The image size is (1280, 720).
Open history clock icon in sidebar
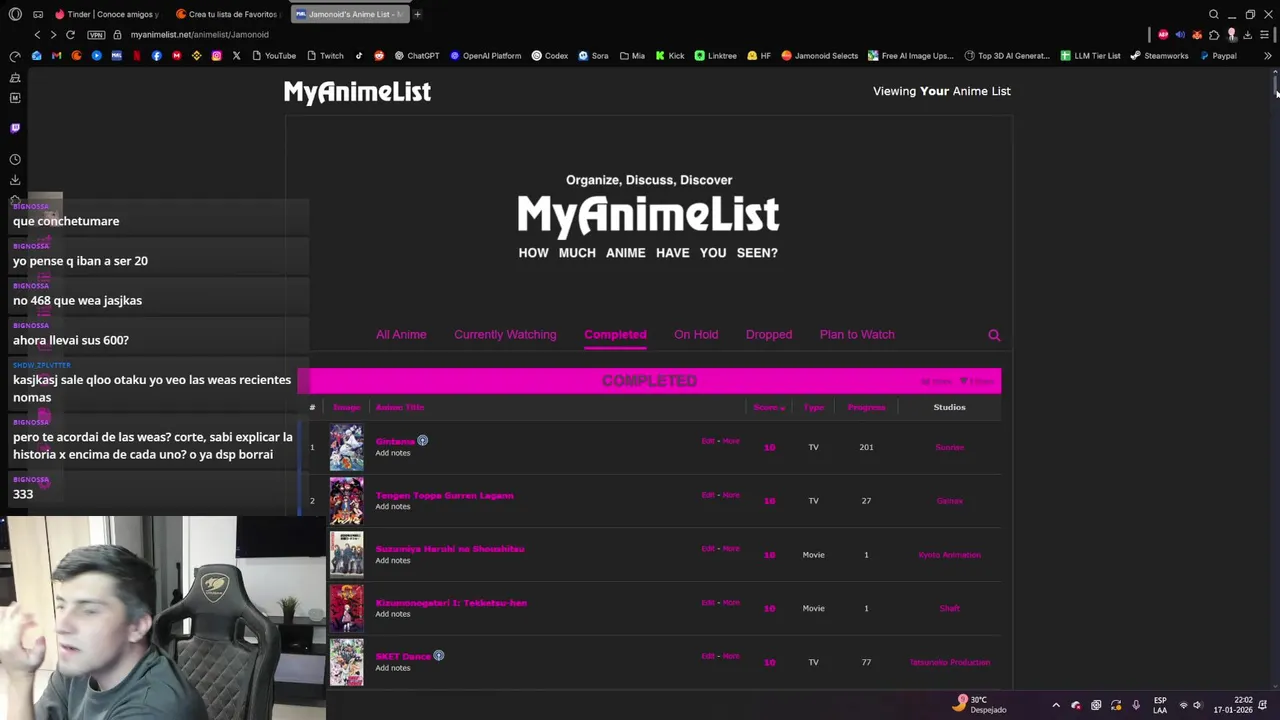coord(15,159)
